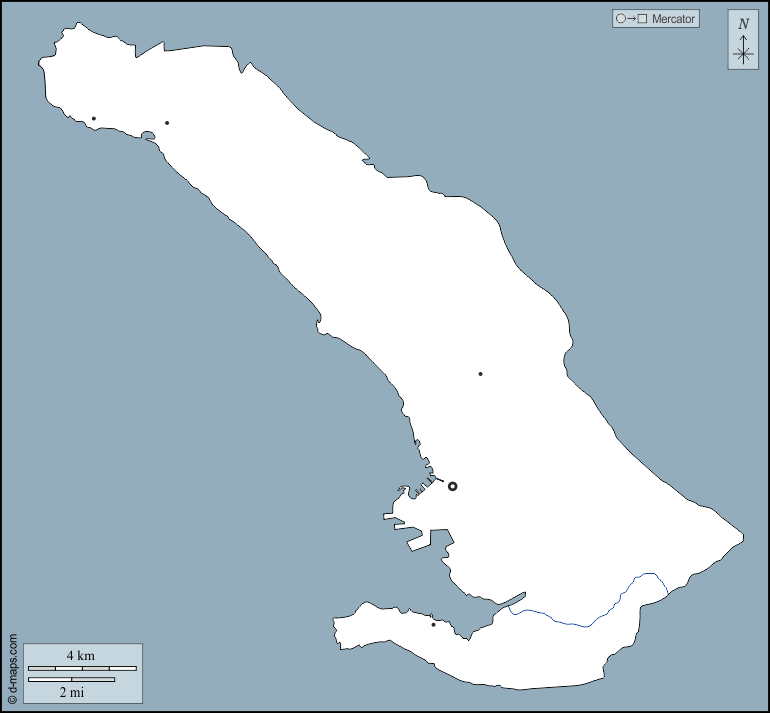Screen dimensions: 770x713
Task: Click the 4 km scale label
Action: pos(81,655)
